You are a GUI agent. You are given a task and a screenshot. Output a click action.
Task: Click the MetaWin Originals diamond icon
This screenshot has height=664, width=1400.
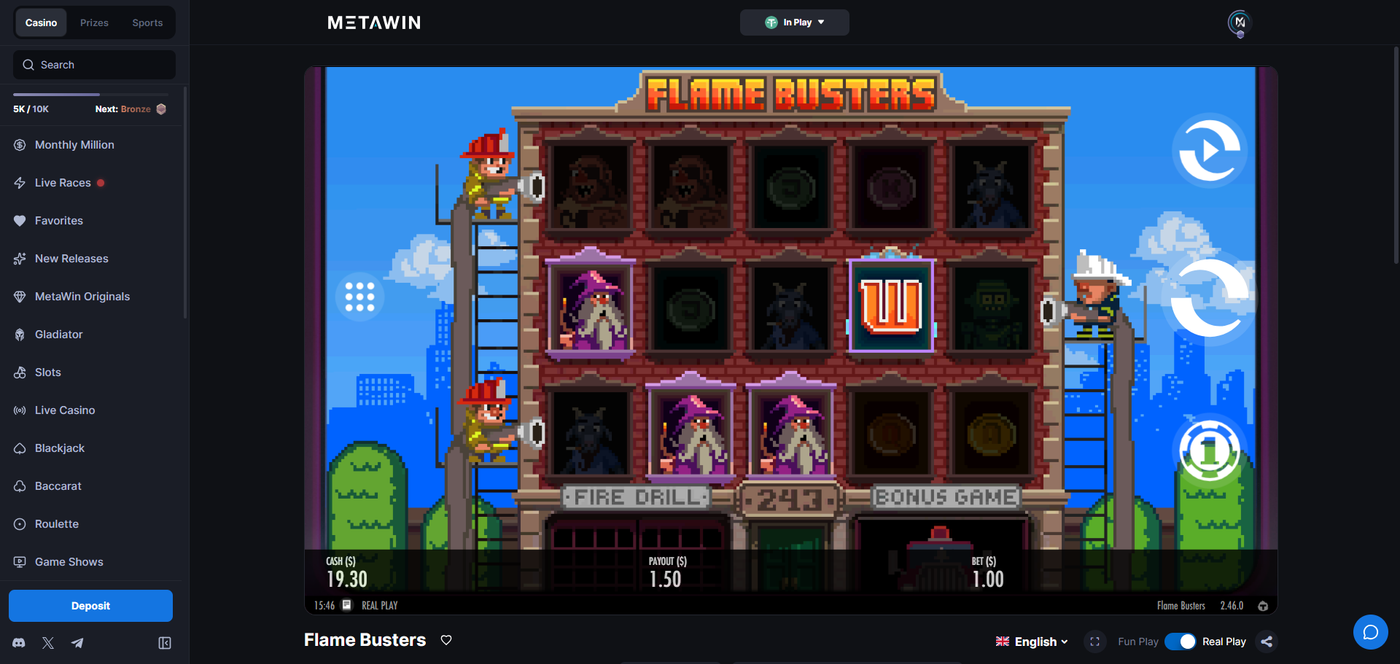tap(19, 297)
